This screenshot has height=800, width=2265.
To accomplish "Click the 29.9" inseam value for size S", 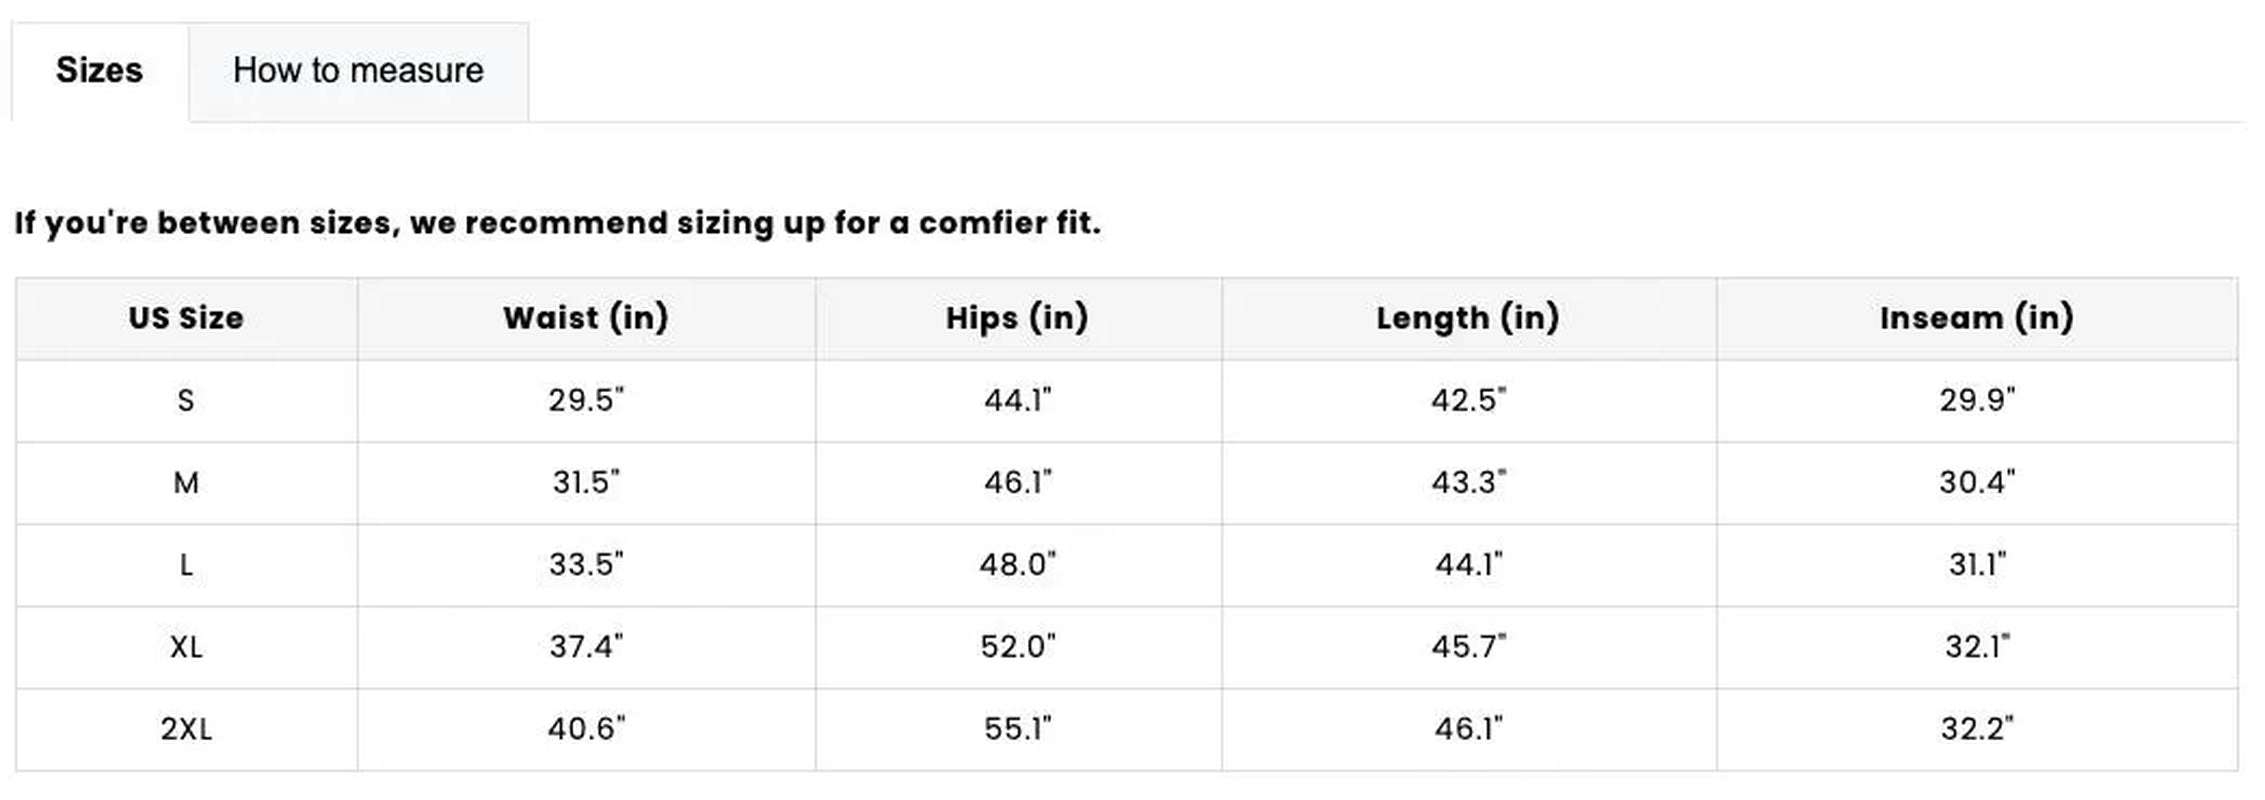I will (1977, 401).
